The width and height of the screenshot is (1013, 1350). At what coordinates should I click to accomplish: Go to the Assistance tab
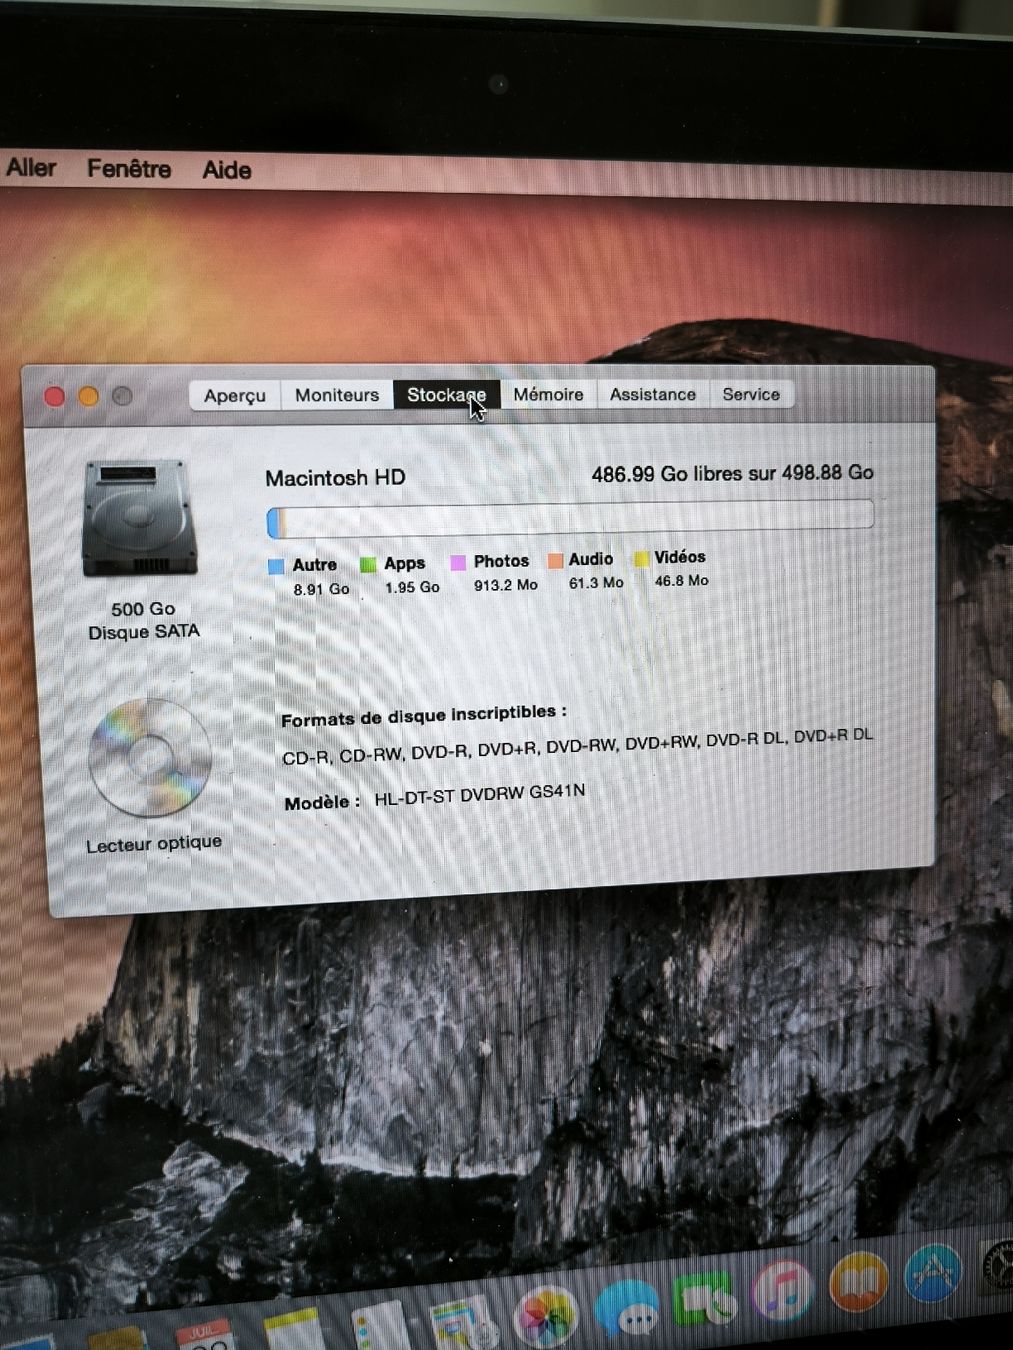[x=653, y=394]
